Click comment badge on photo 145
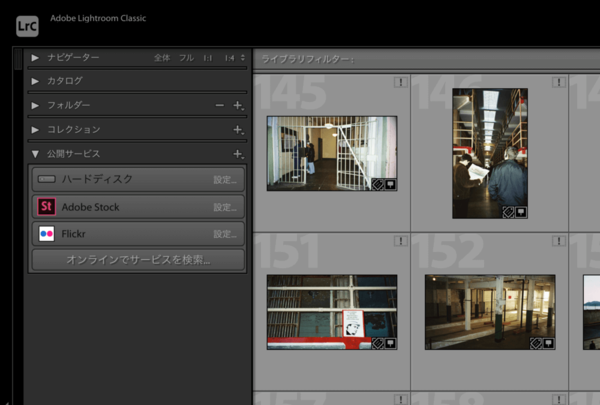 coord(390,185)
